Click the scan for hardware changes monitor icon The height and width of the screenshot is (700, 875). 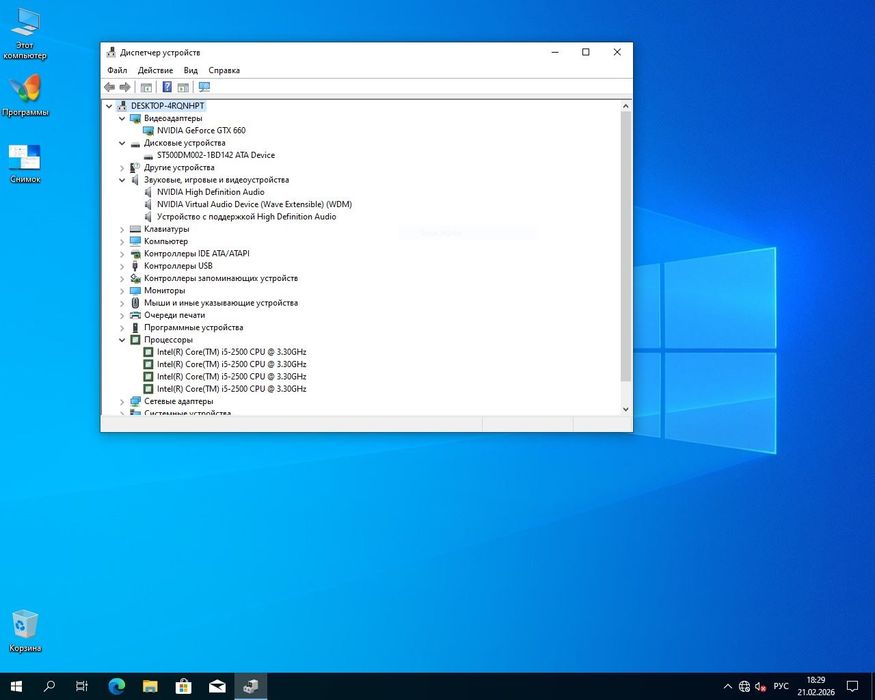tap(204, 87)
